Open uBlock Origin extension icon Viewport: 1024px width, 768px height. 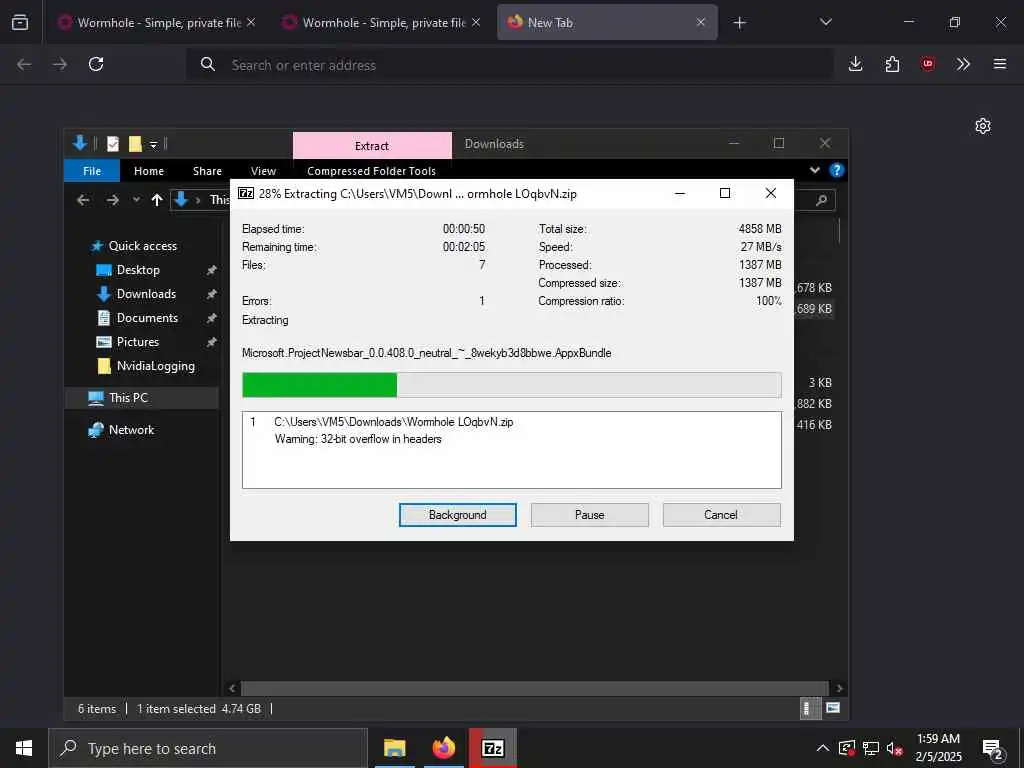928,64
